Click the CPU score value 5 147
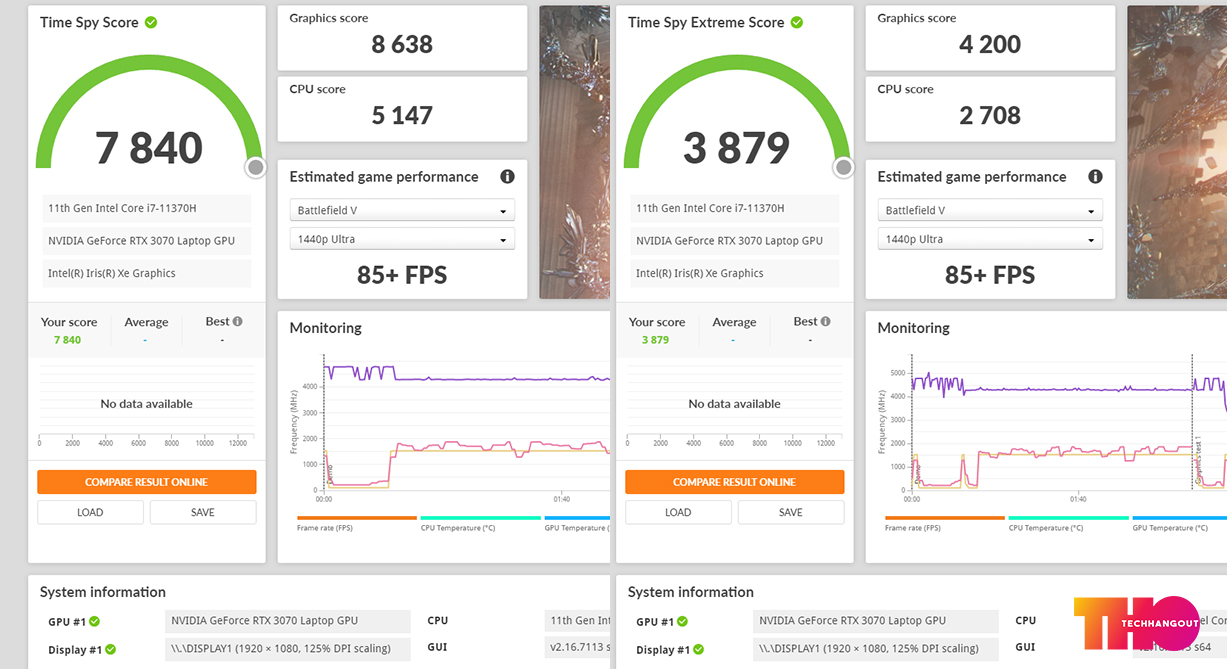Viewport: 1227px width, 669px height. coord(402,115)
